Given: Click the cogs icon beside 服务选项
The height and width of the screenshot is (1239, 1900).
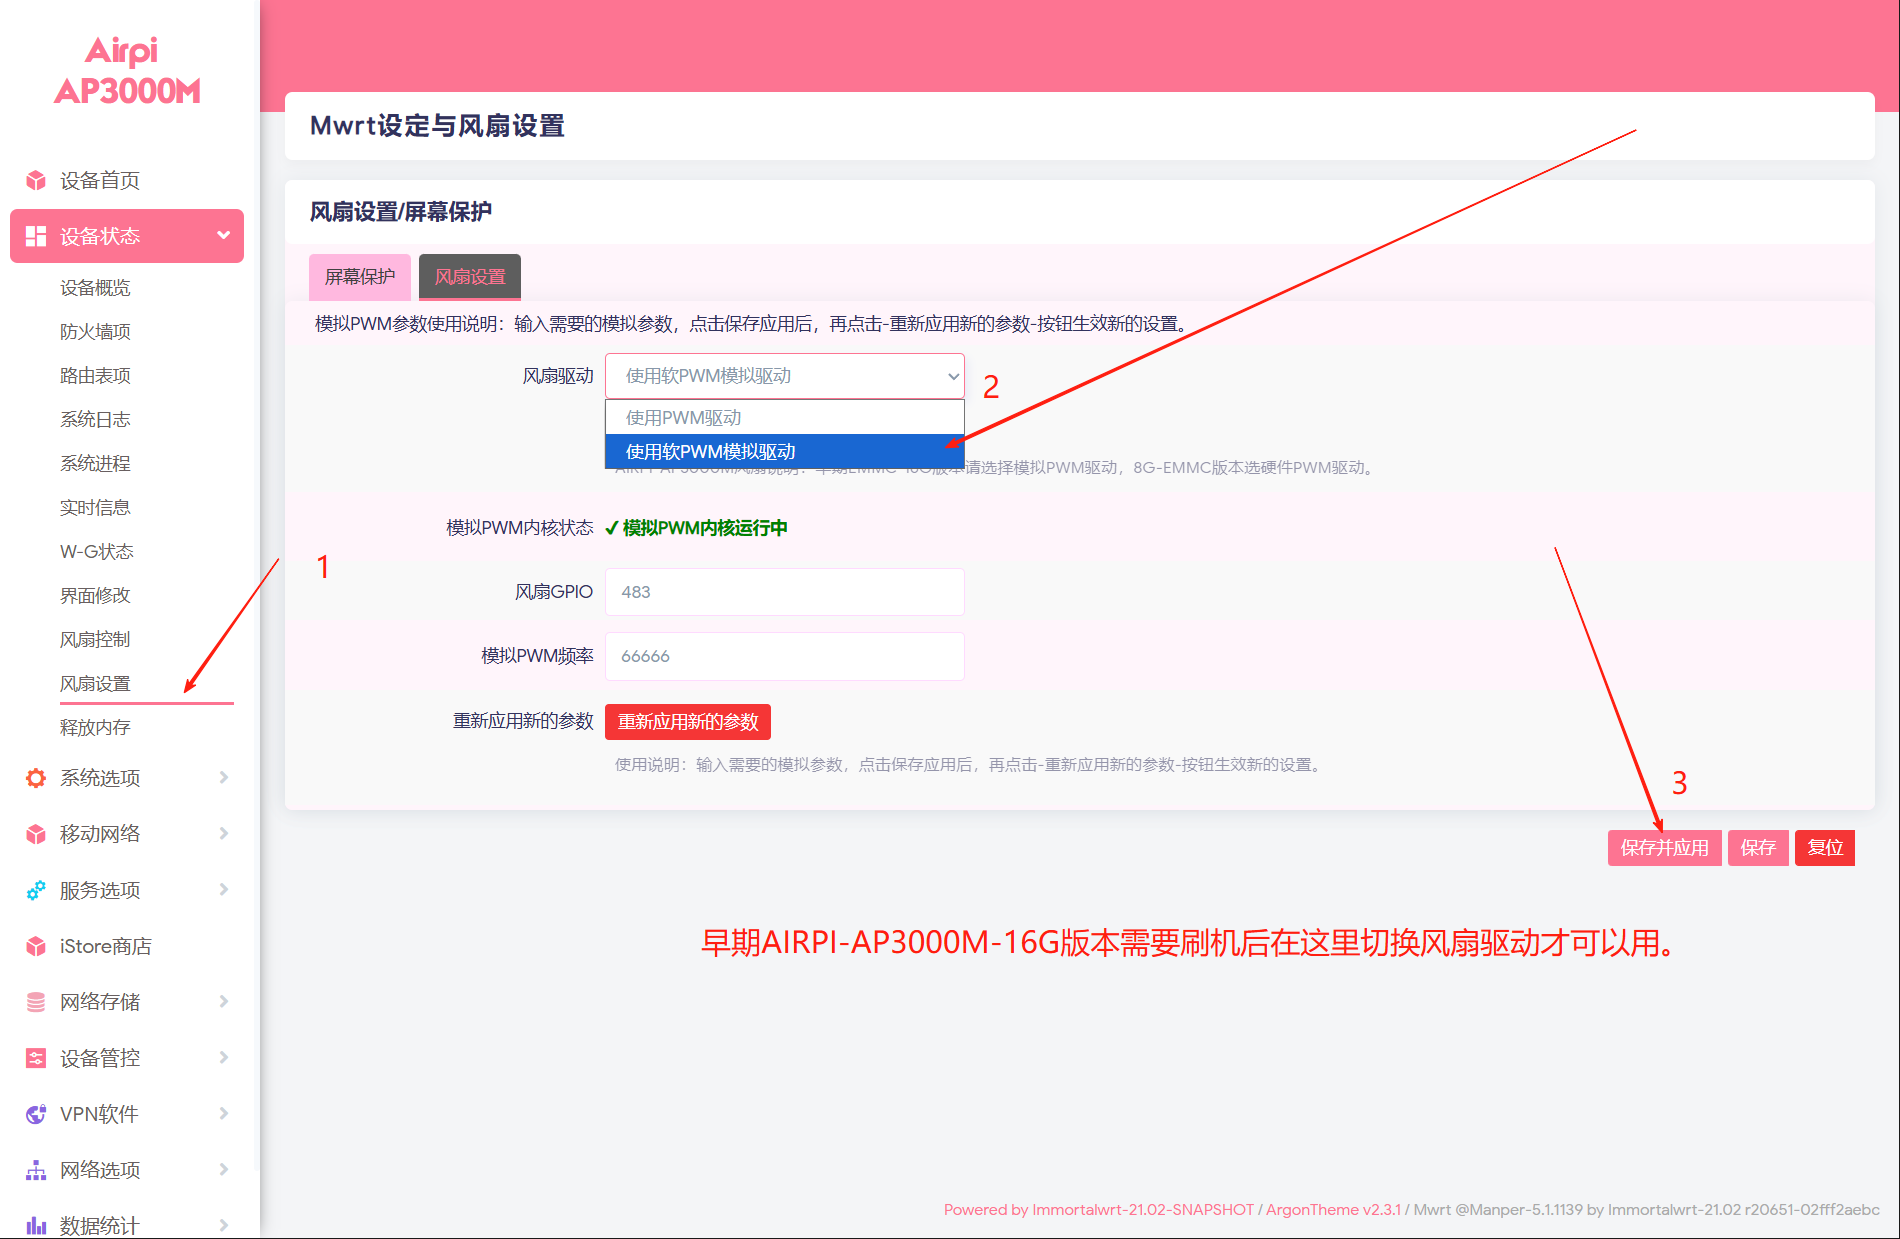Looking at the screenshot, I should (36, 890).
